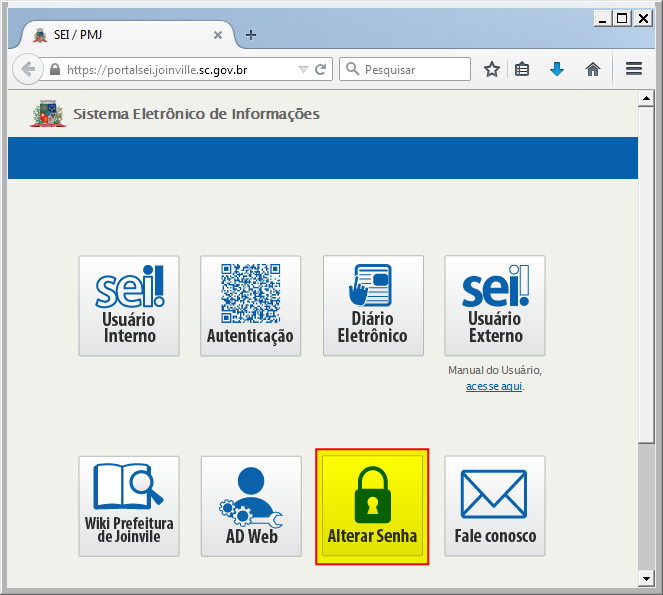Focus the address bar URL

157,70
